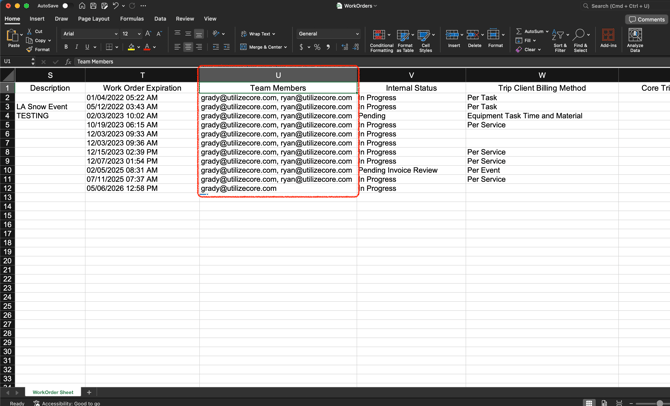This screenshot has width=670, height=406.
Task: Align text to the left
Action: tap(177, 47)
